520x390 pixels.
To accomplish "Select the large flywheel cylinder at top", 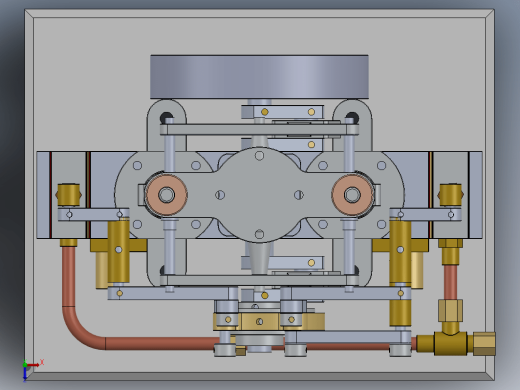I will 259,77.
